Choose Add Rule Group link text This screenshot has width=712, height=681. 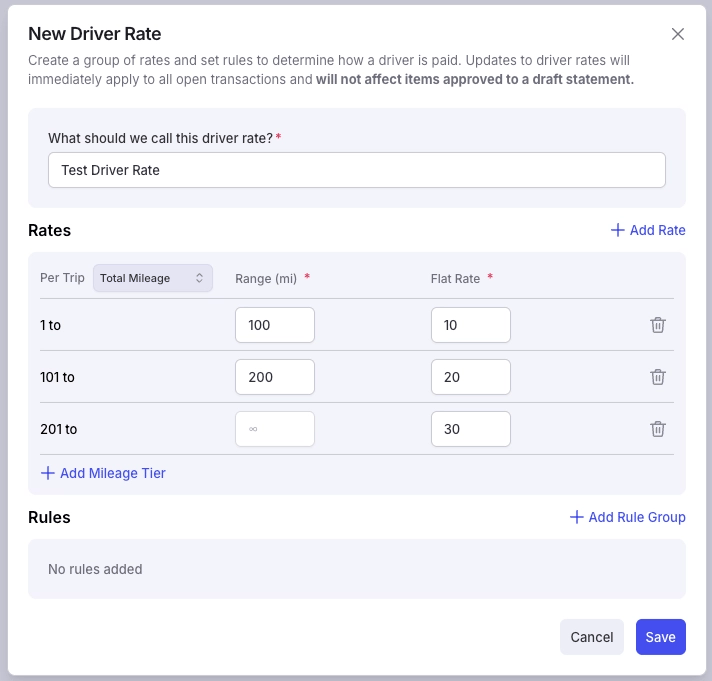[x=637, y=517]
